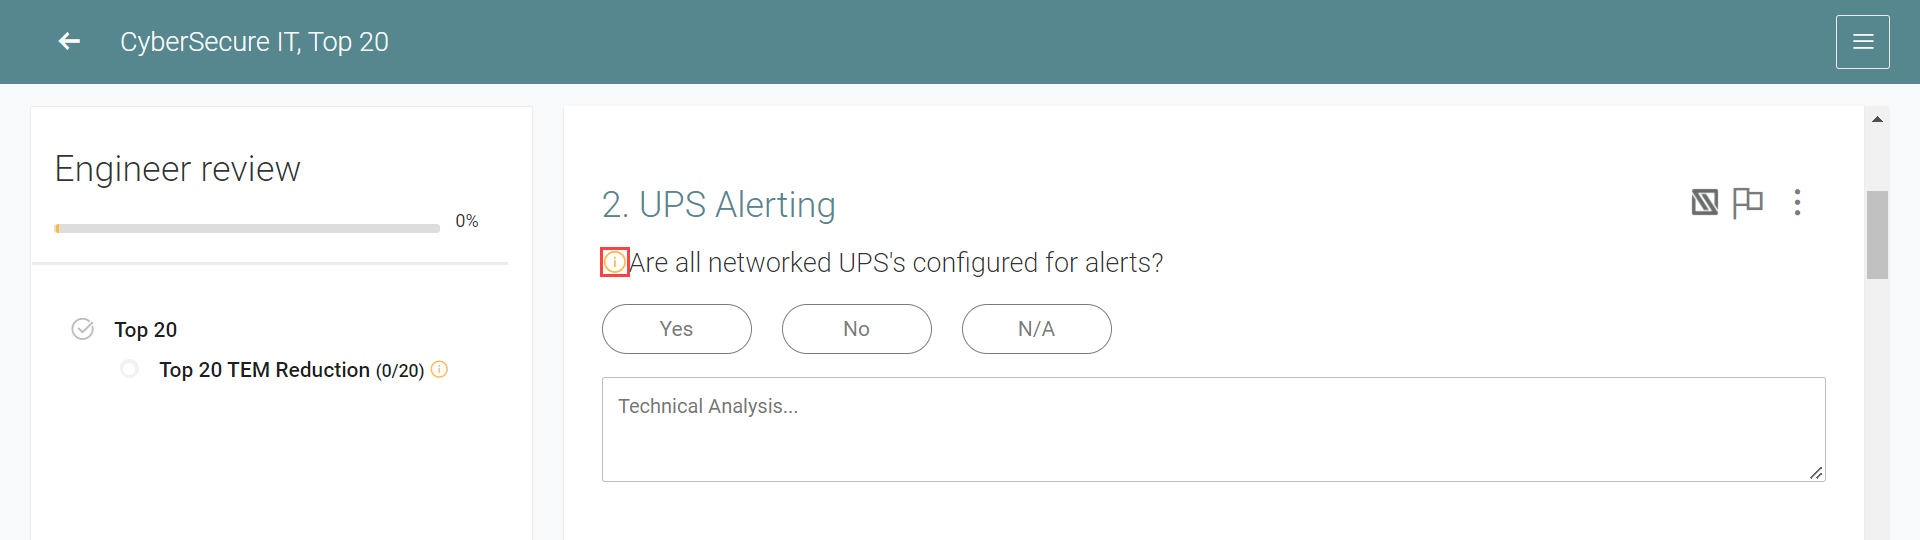Viewport: 1920px width, 540px height.
Task: Select the Top 20 section in the sidebar
Action: pos(146,330)
